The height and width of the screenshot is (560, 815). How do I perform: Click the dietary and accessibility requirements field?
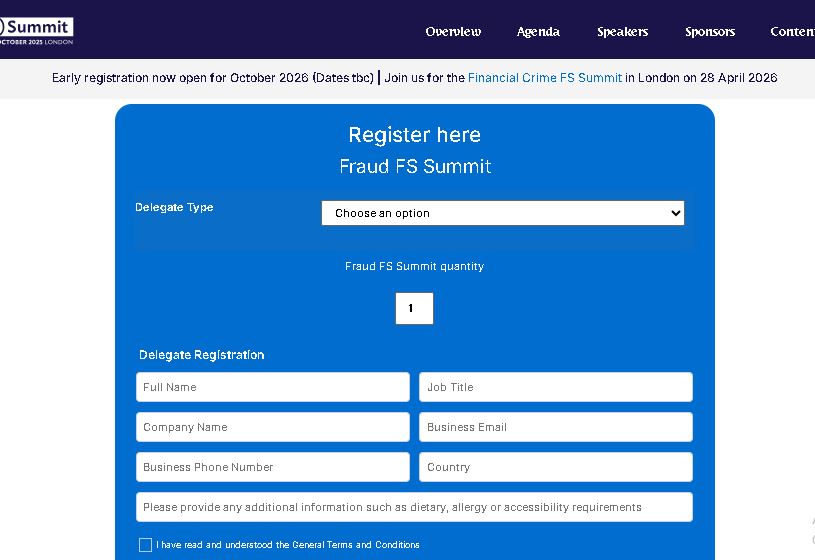click(x=414, y=507)
